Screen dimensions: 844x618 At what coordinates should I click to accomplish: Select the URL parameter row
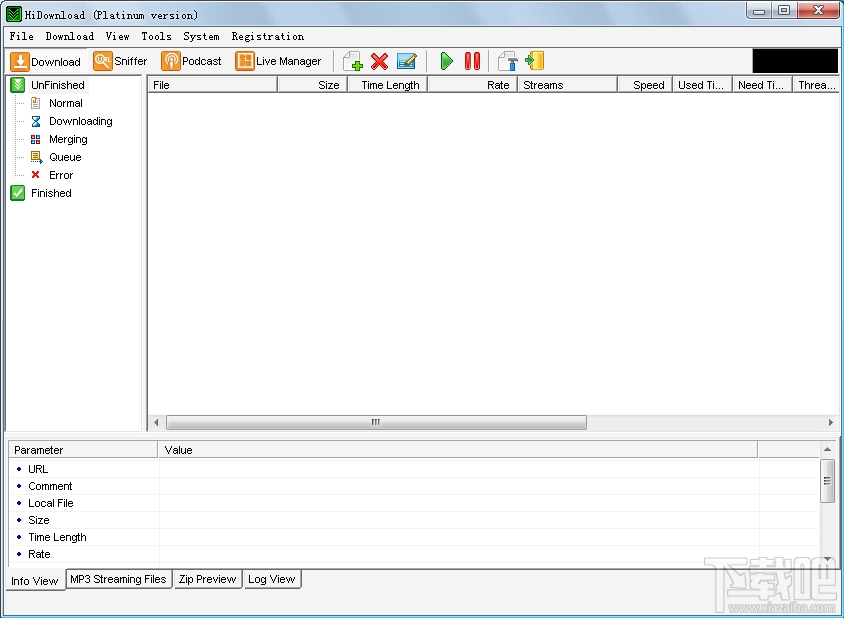pyautogui.click(x=413, y=469)
